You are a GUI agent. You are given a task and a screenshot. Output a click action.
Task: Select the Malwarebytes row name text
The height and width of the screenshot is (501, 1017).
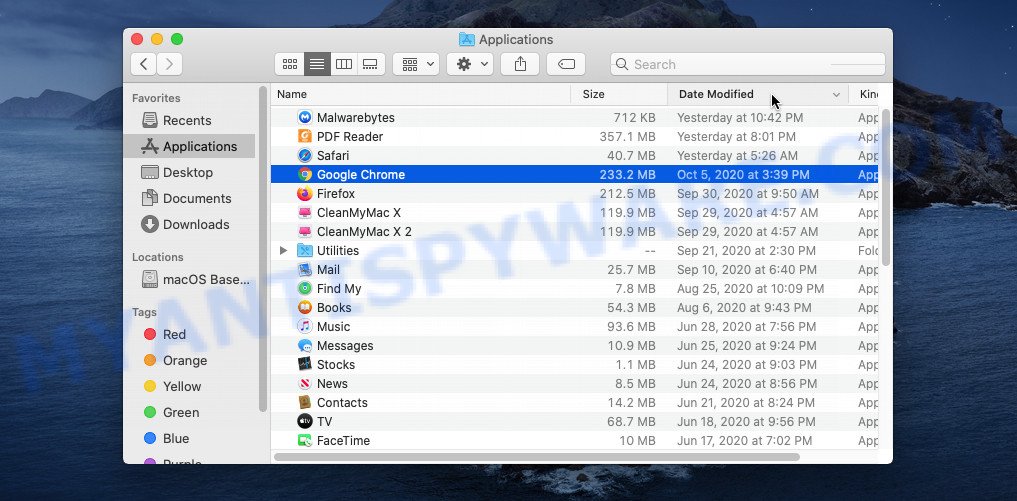(x=355, y=117)
